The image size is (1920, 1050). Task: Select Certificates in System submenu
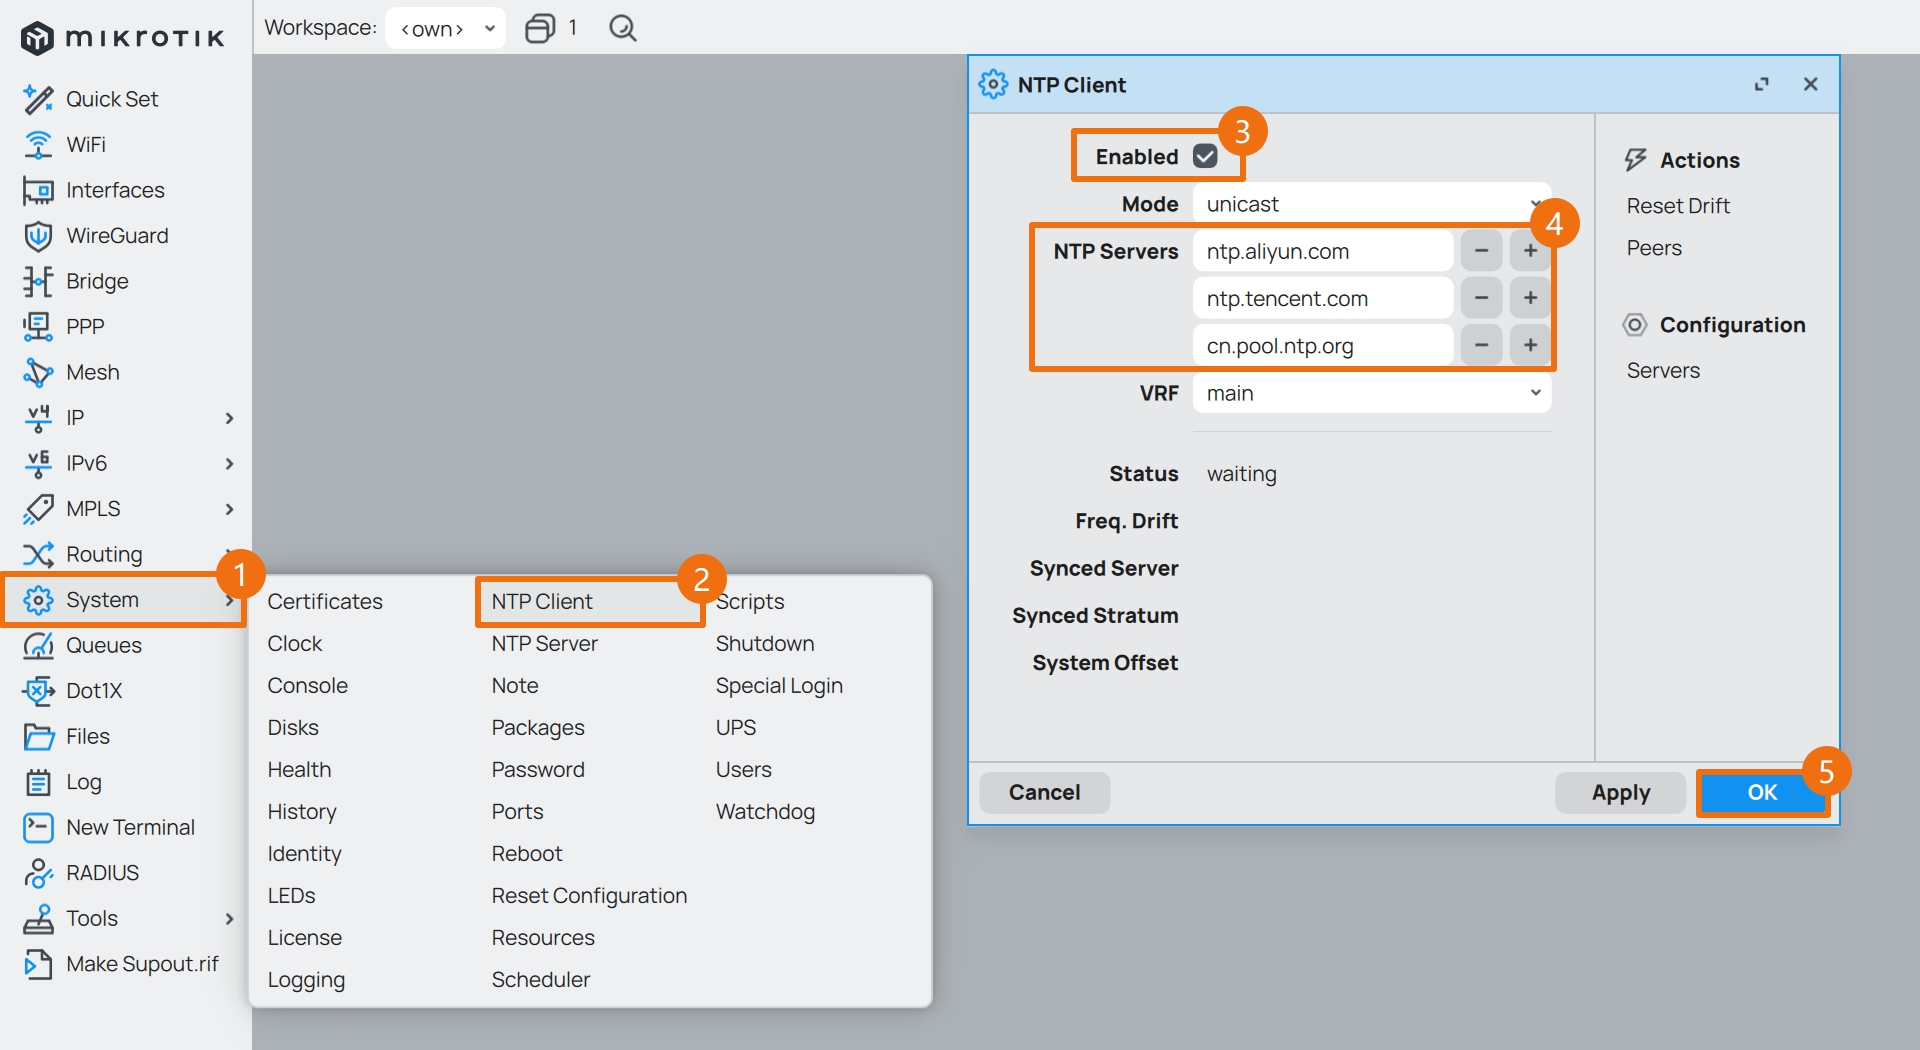coord(325,601)
